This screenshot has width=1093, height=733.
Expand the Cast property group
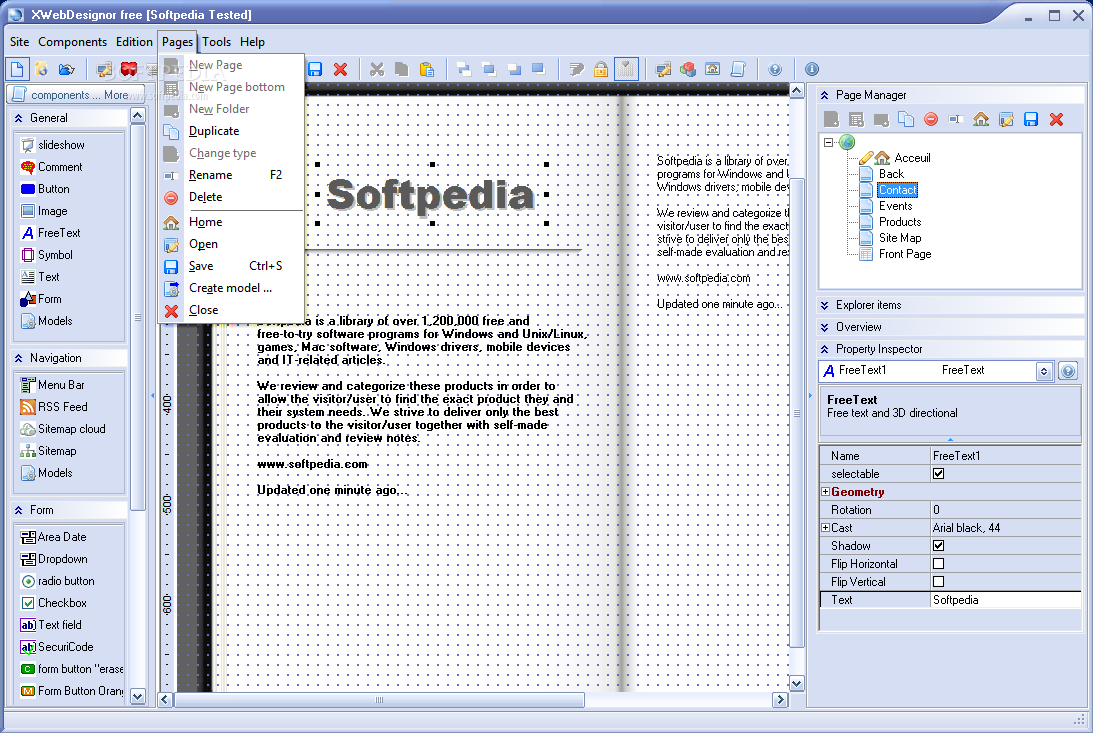(x=825, y=528)
